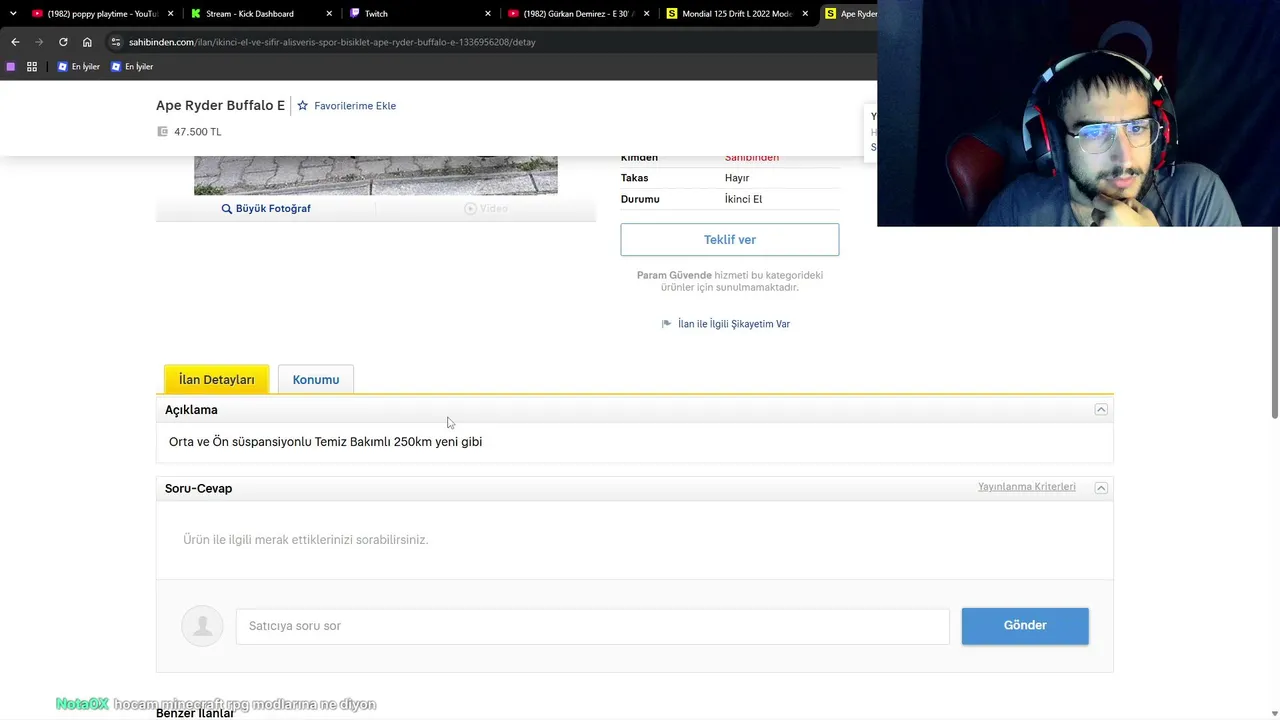1280x720 pixels.
Task: Open 'İlan ile İlgili Şikayetim Var' link
Action: (x=734, y=324)
